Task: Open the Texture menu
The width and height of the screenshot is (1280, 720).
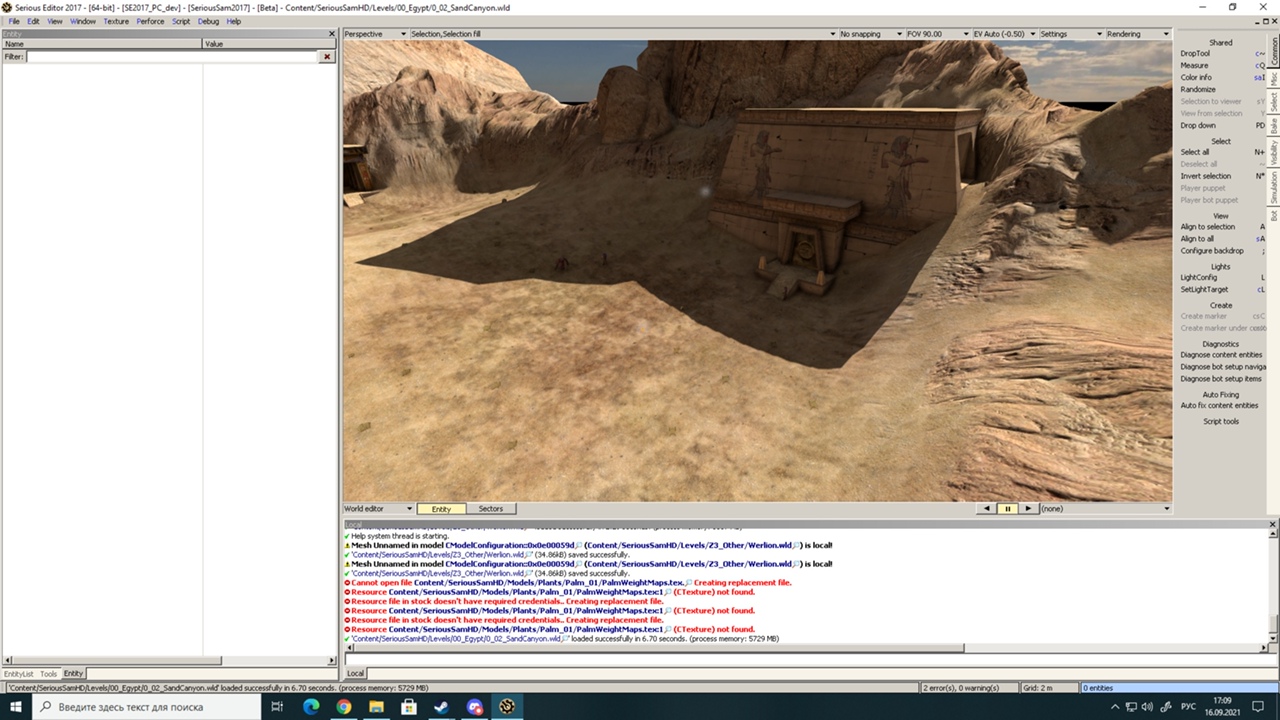Action: pos(116,21)
